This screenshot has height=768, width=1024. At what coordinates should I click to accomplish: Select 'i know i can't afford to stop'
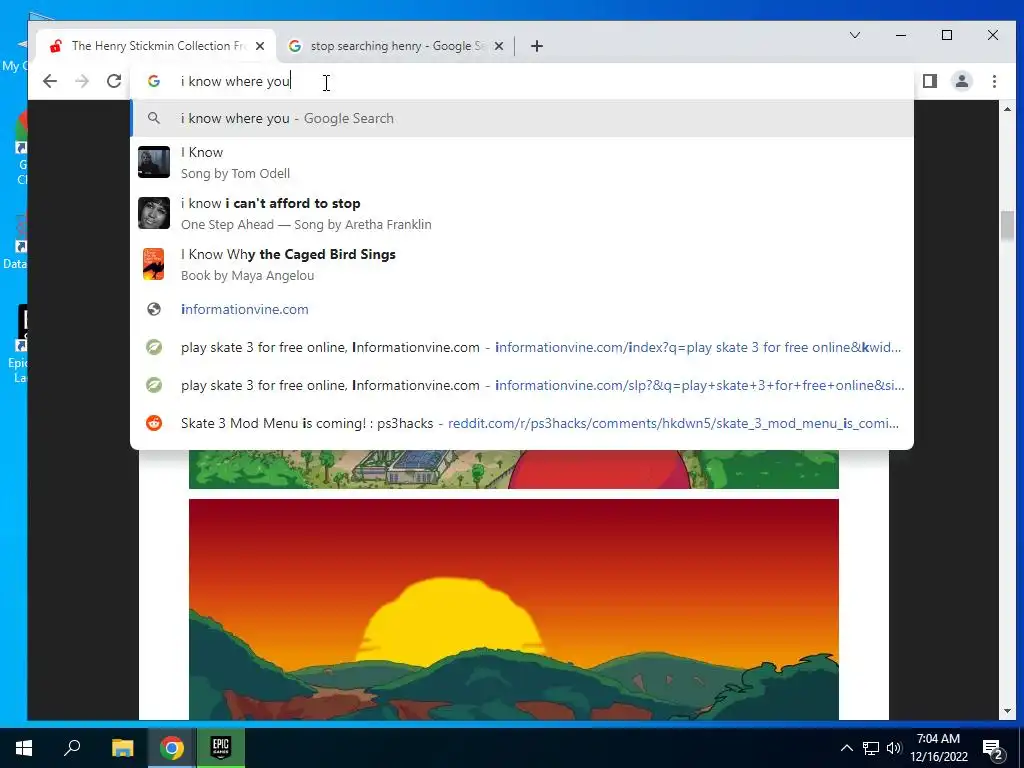click(522, 213)
